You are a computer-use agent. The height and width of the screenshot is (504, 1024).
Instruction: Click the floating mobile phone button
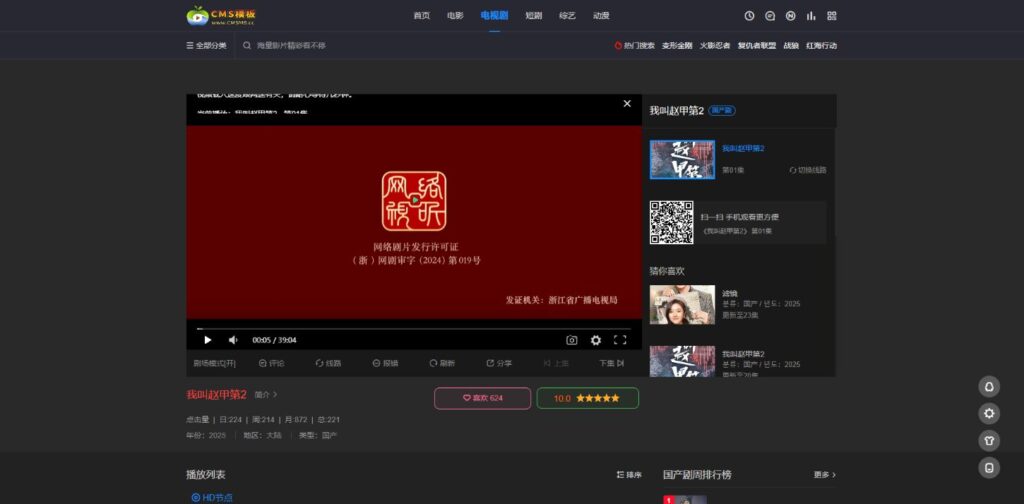tap(989, 467)
